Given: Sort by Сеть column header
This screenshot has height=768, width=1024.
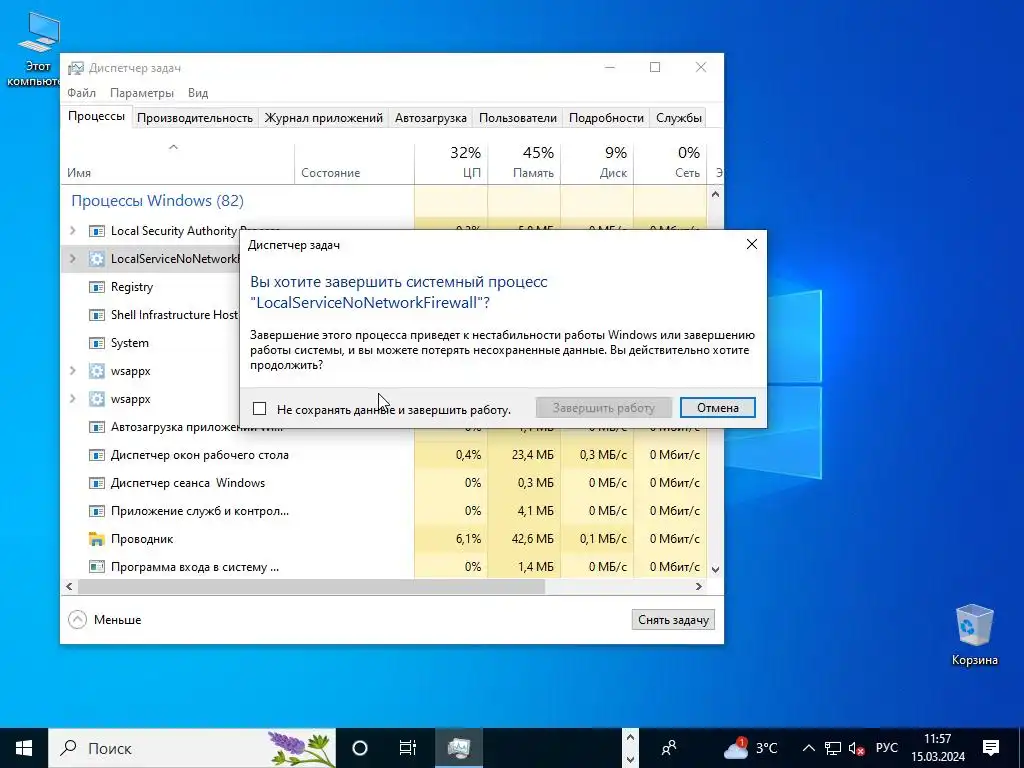Looking at the screenshot, I should click(671, 163).
